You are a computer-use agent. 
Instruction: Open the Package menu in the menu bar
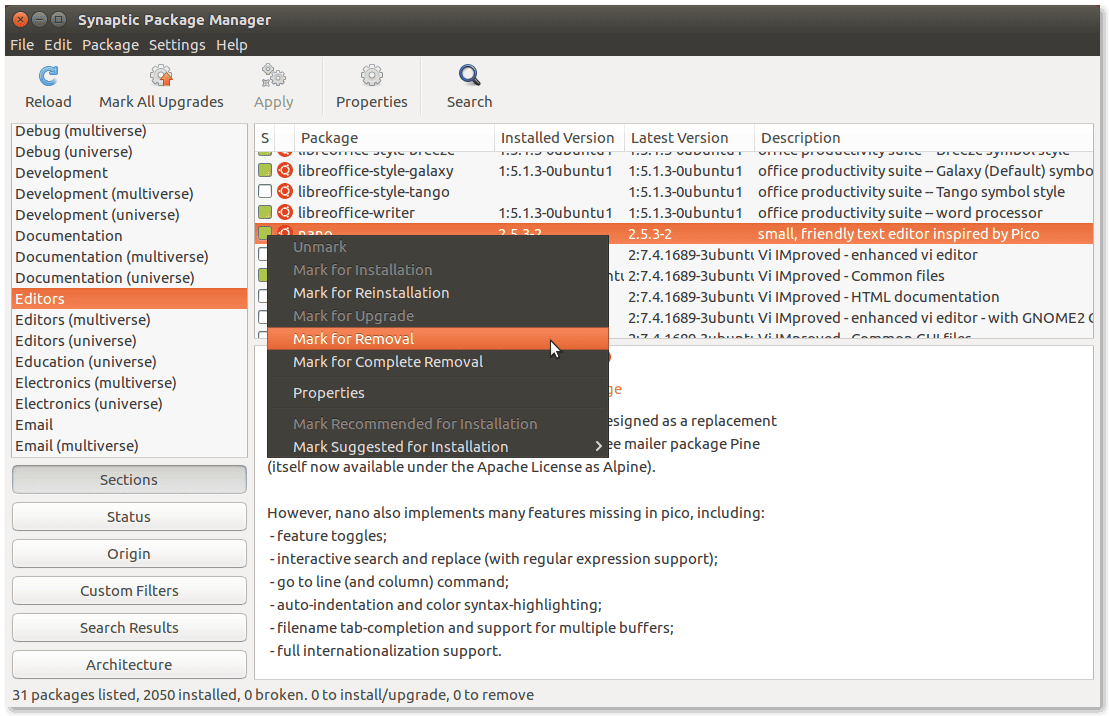110,45
